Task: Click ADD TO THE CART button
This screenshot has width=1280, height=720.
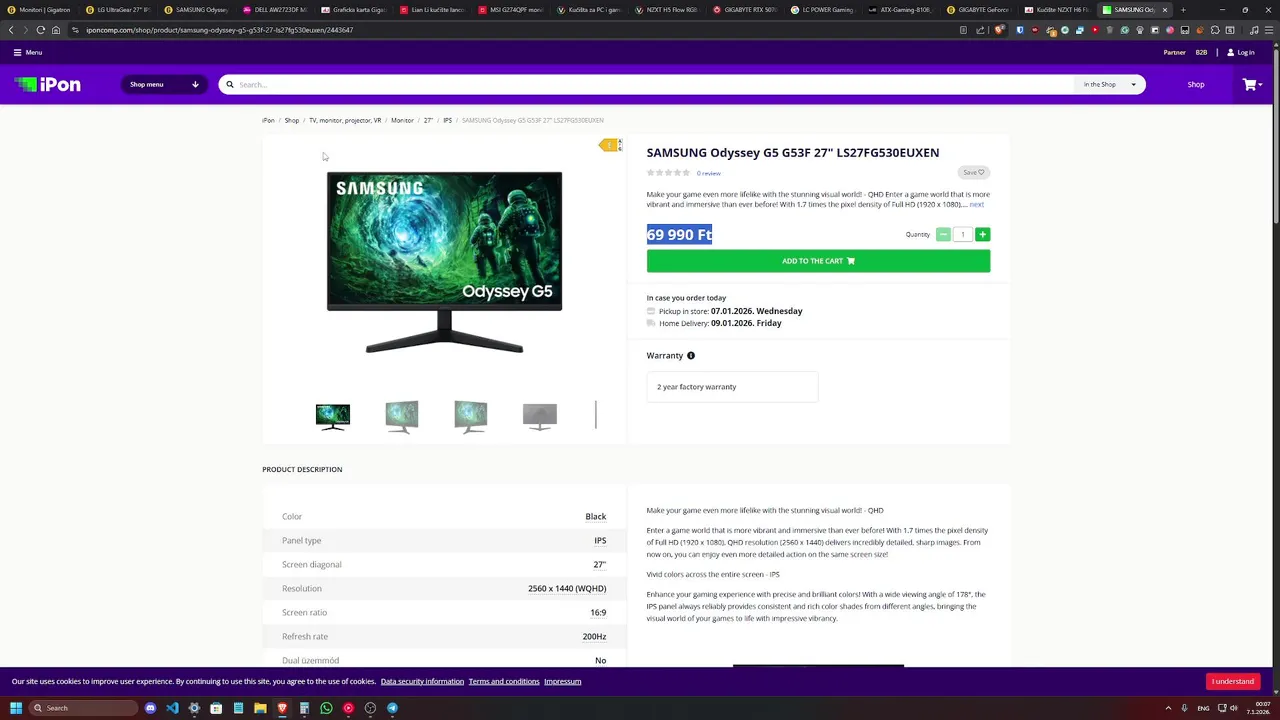Action: (818, 261)
